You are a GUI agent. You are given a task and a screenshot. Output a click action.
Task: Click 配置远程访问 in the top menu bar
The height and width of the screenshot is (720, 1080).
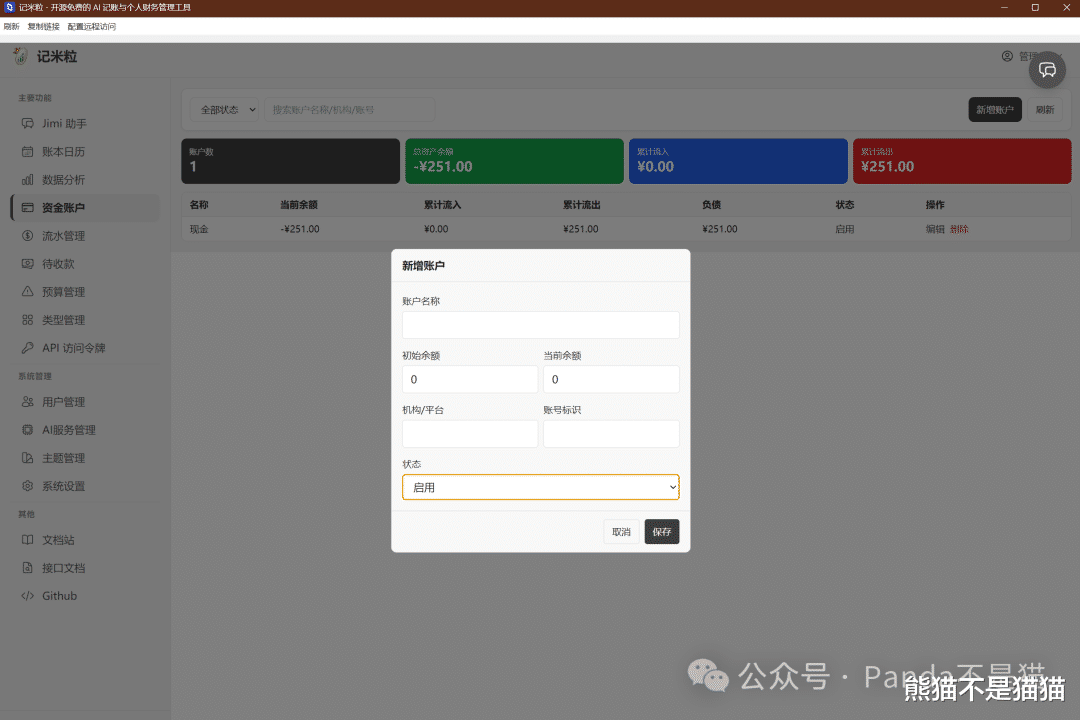(x=92, y=26)
